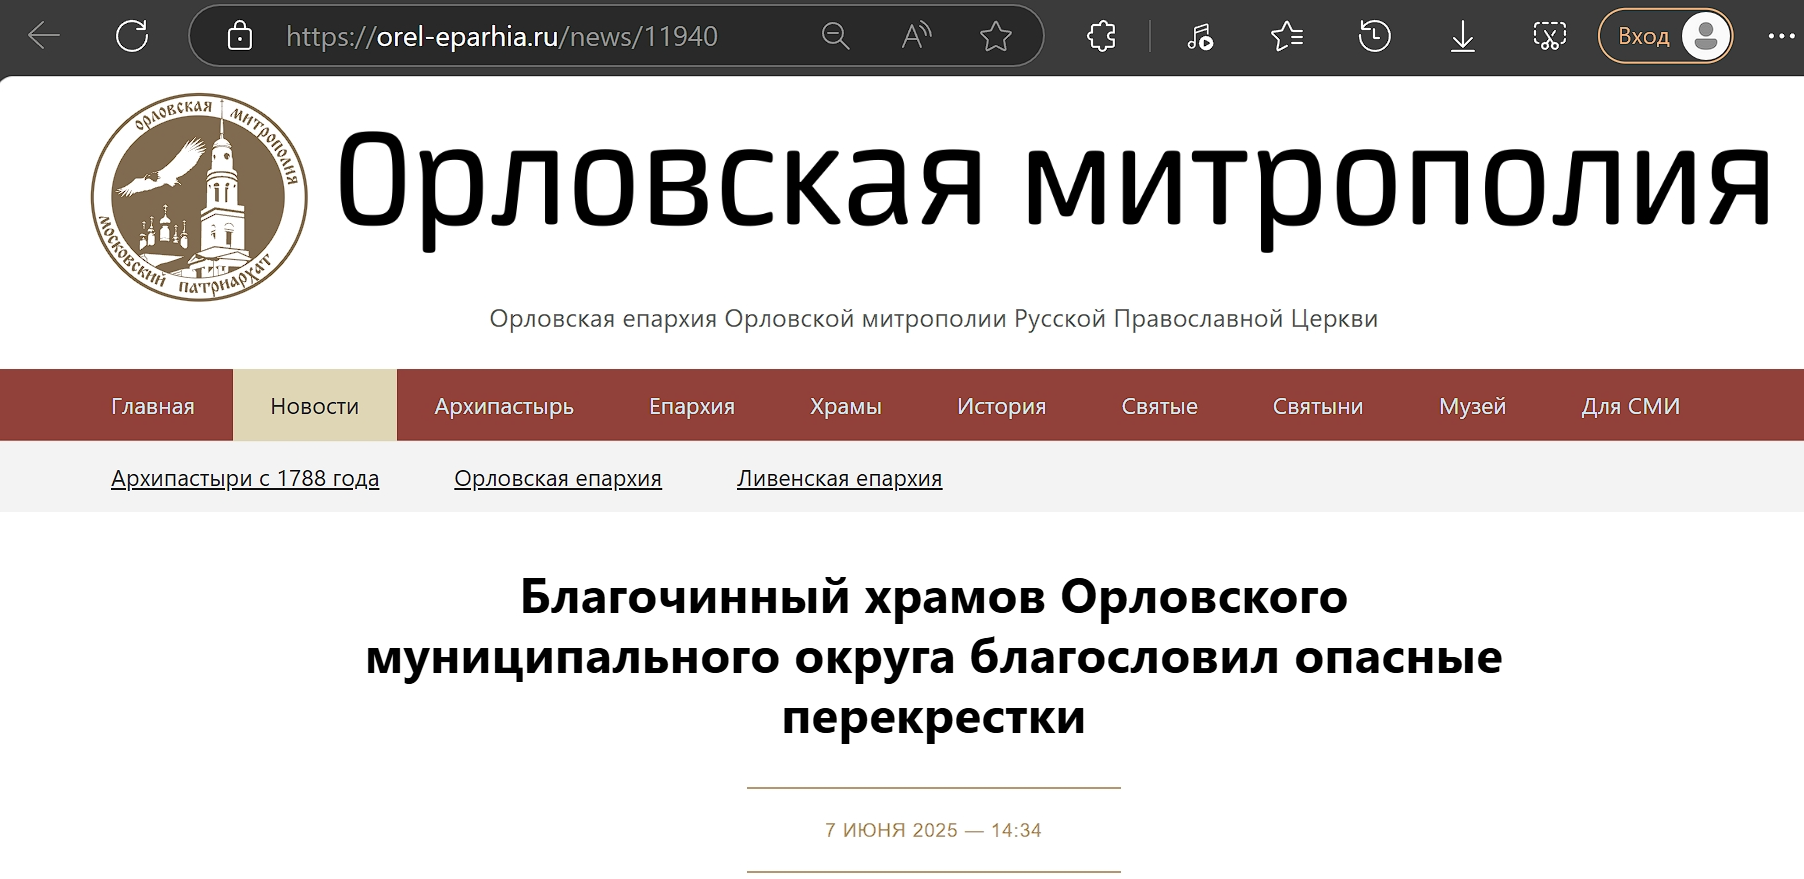
Task: Open the Для СМИ menu item
Action: point(1630,406)
